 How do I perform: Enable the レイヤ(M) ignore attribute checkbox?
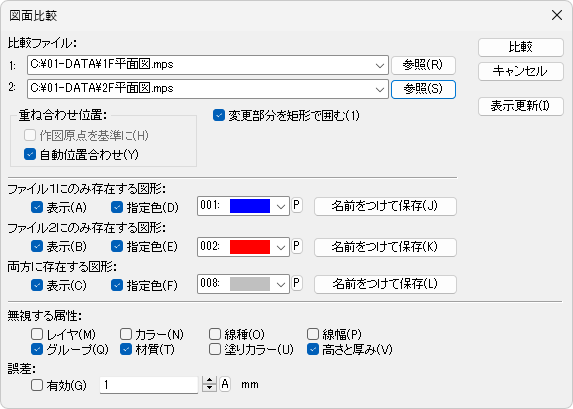[37, 334]
